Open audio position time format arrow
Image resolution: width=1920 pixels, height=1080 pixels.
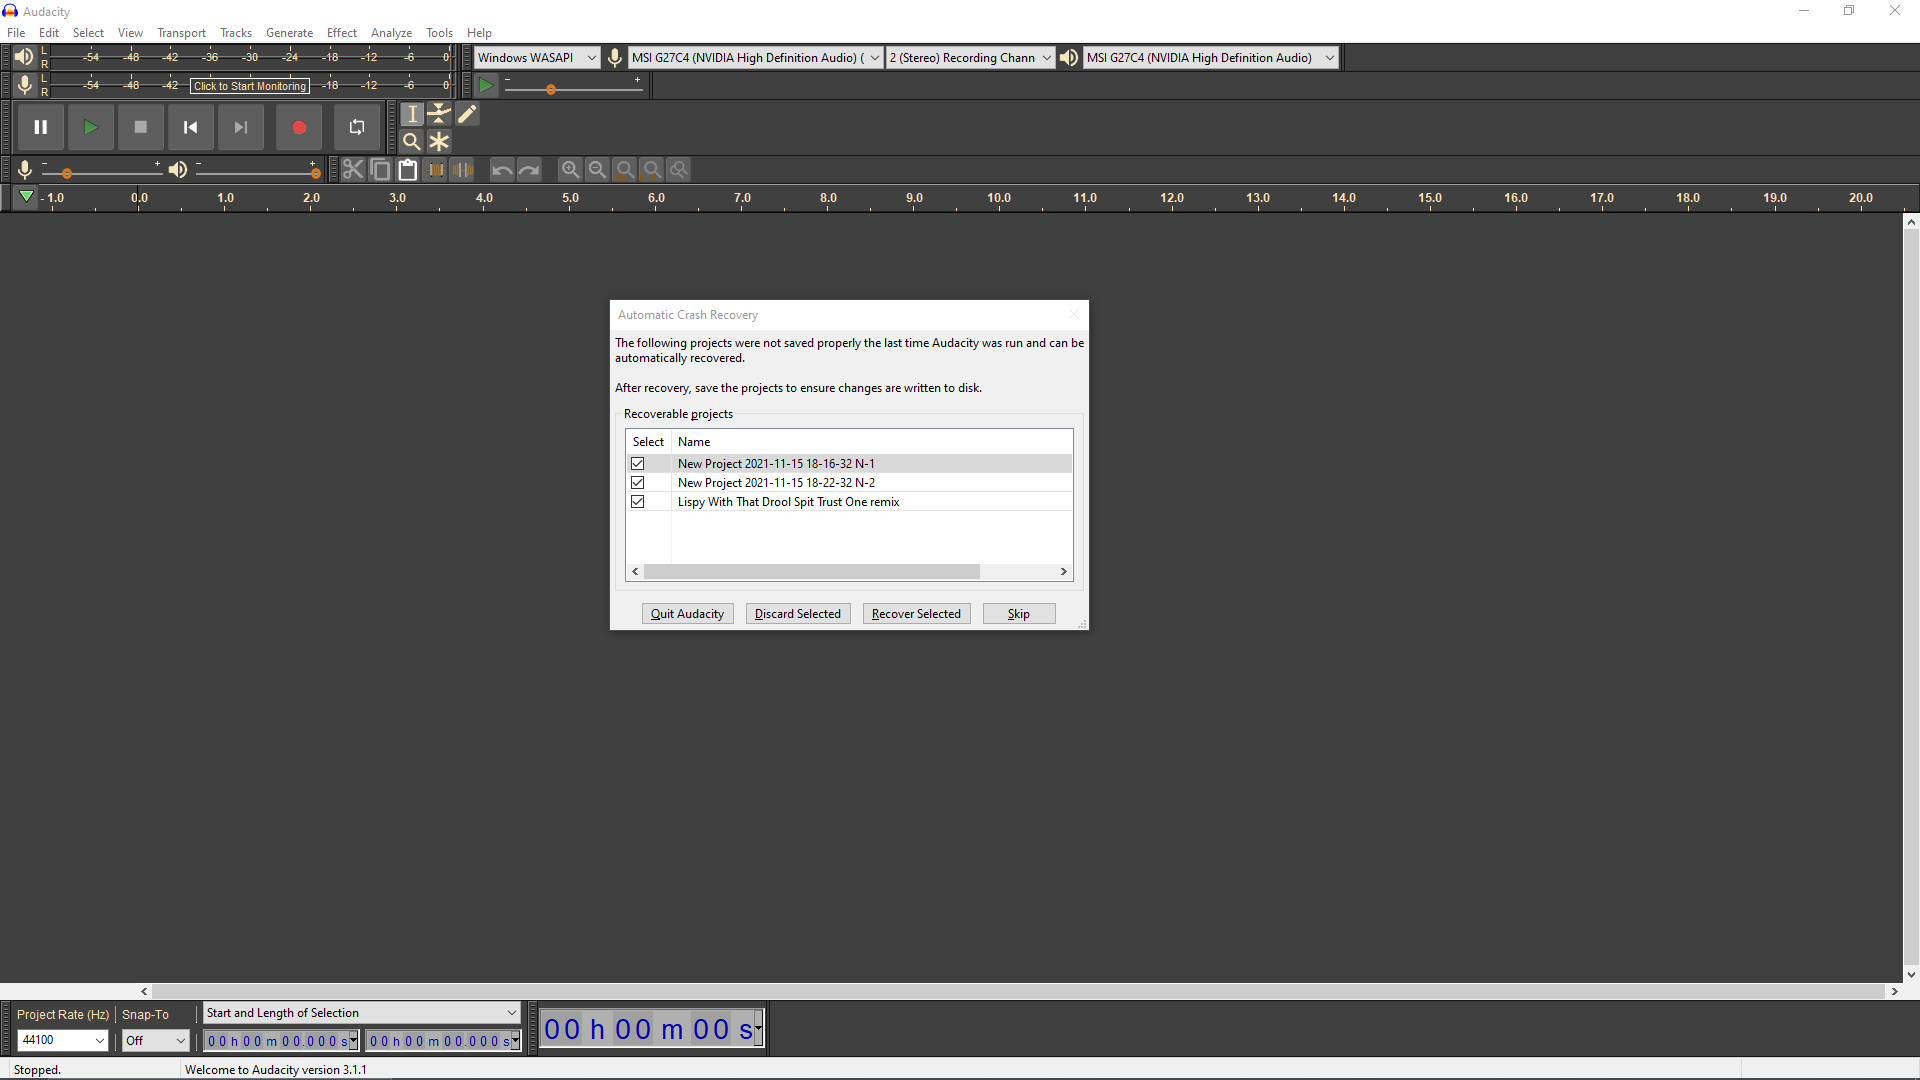[758, 1029]
